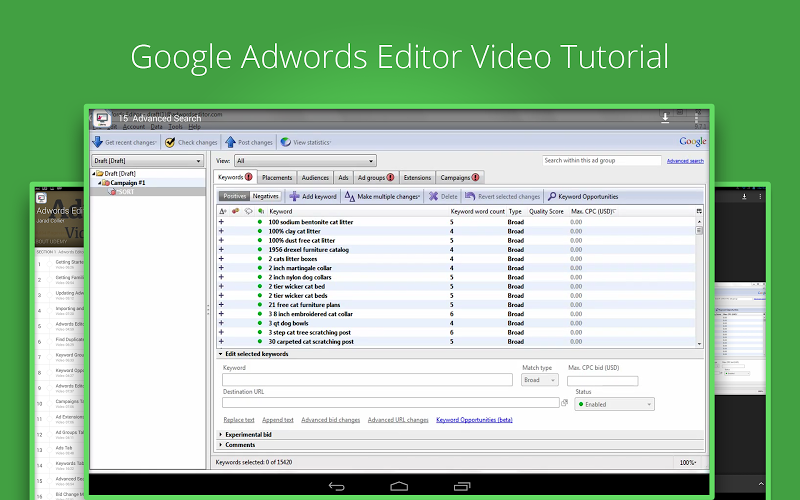Select the 1956 drexel furniture catalog keyword
Screen dimensions: 800x500
tap(309, 249)
